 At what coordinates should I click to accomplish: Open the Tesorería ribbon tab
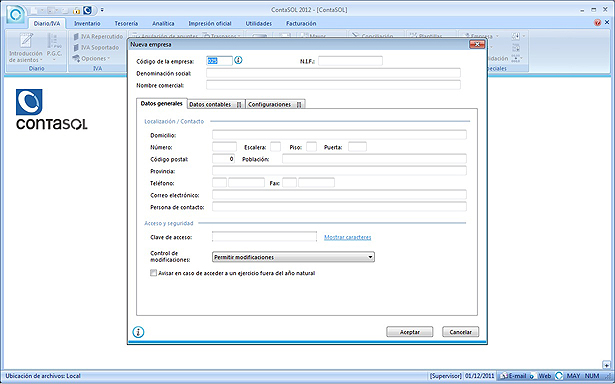[126, 24]
